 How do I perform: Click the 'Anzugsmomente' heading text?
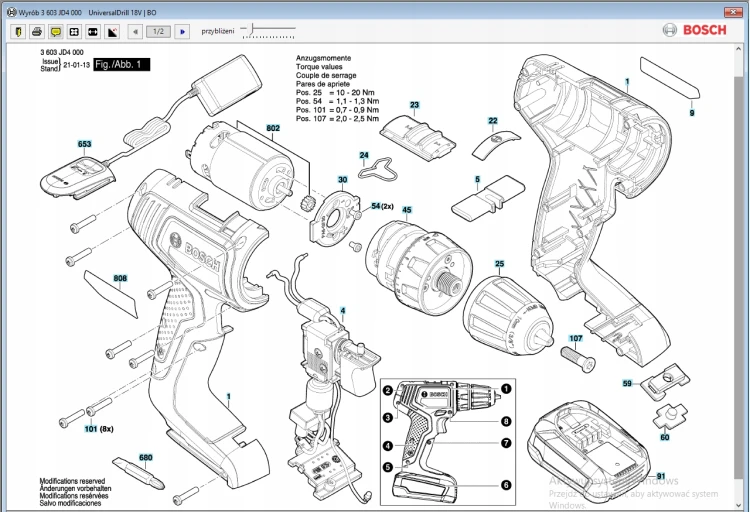point(323,58)
